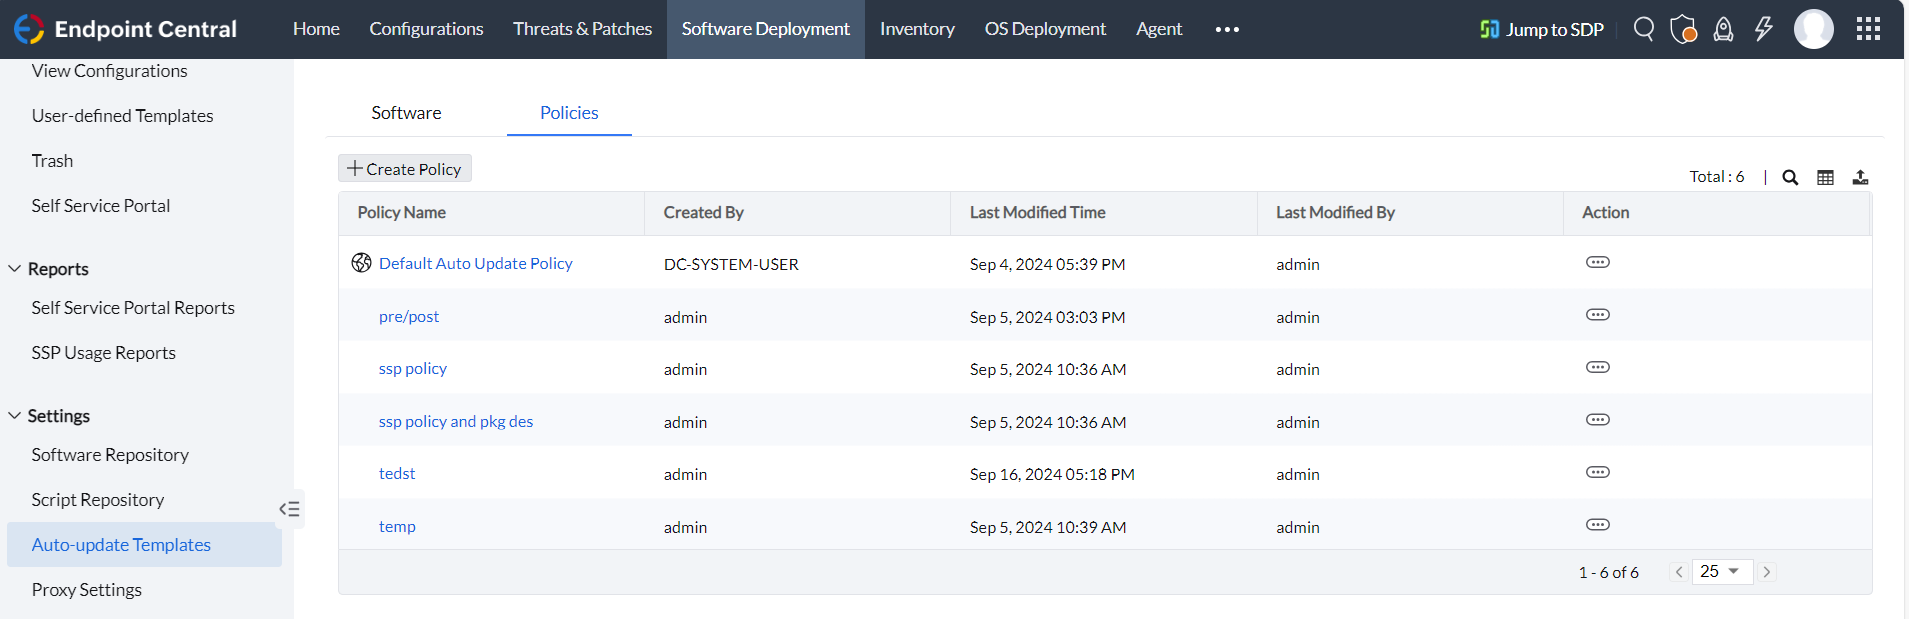Click the export policies icon

(1860, 177)
